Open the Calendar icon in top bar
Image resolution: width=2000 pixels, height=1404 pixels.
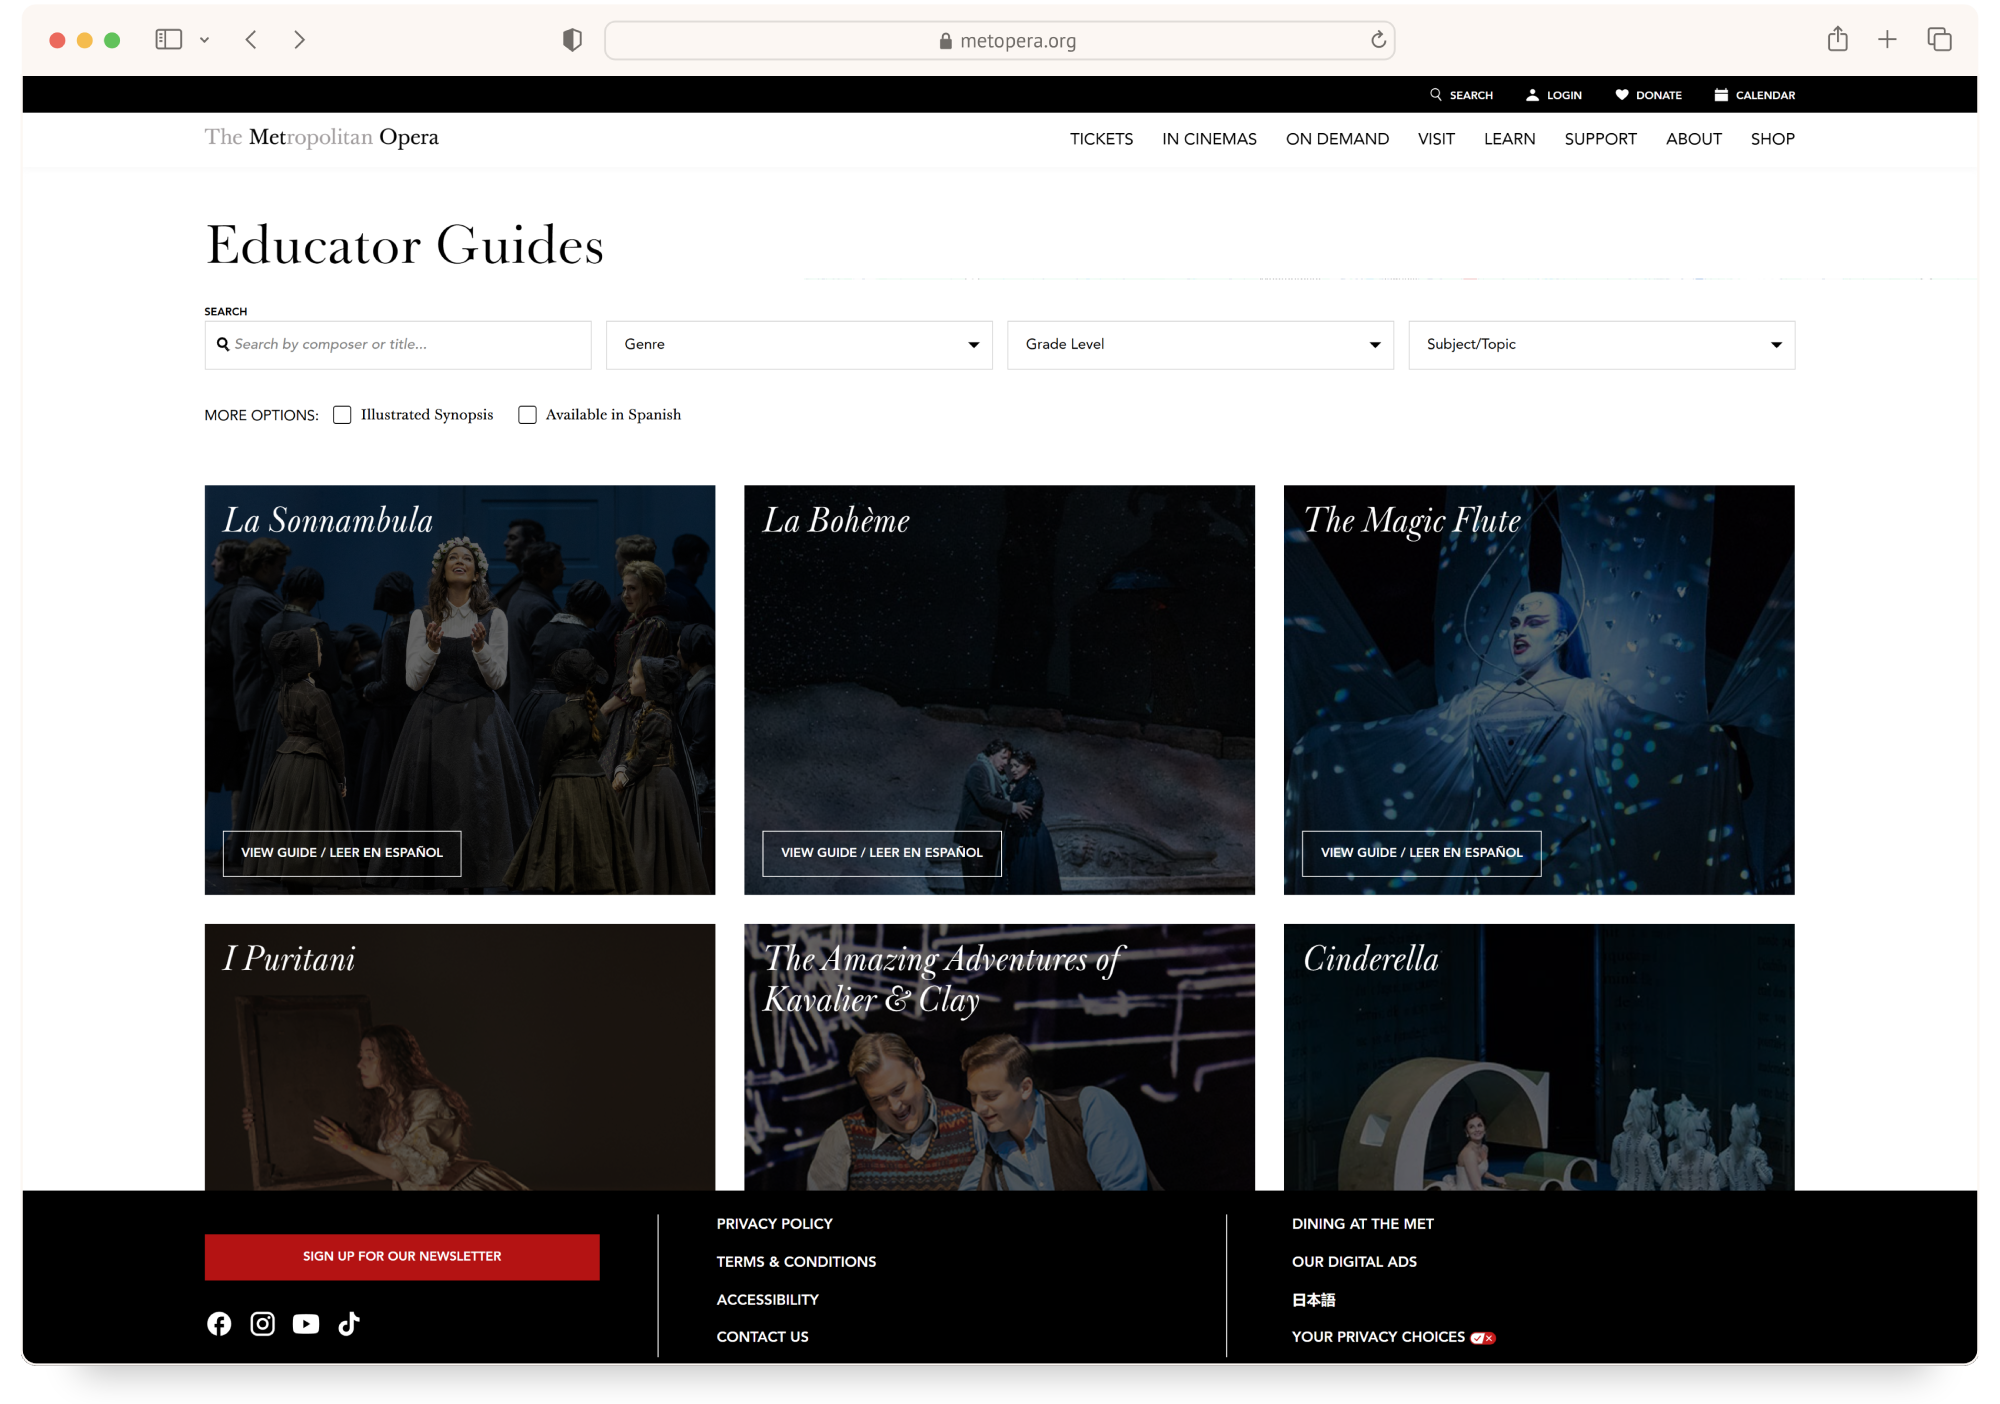[1721, 95]
